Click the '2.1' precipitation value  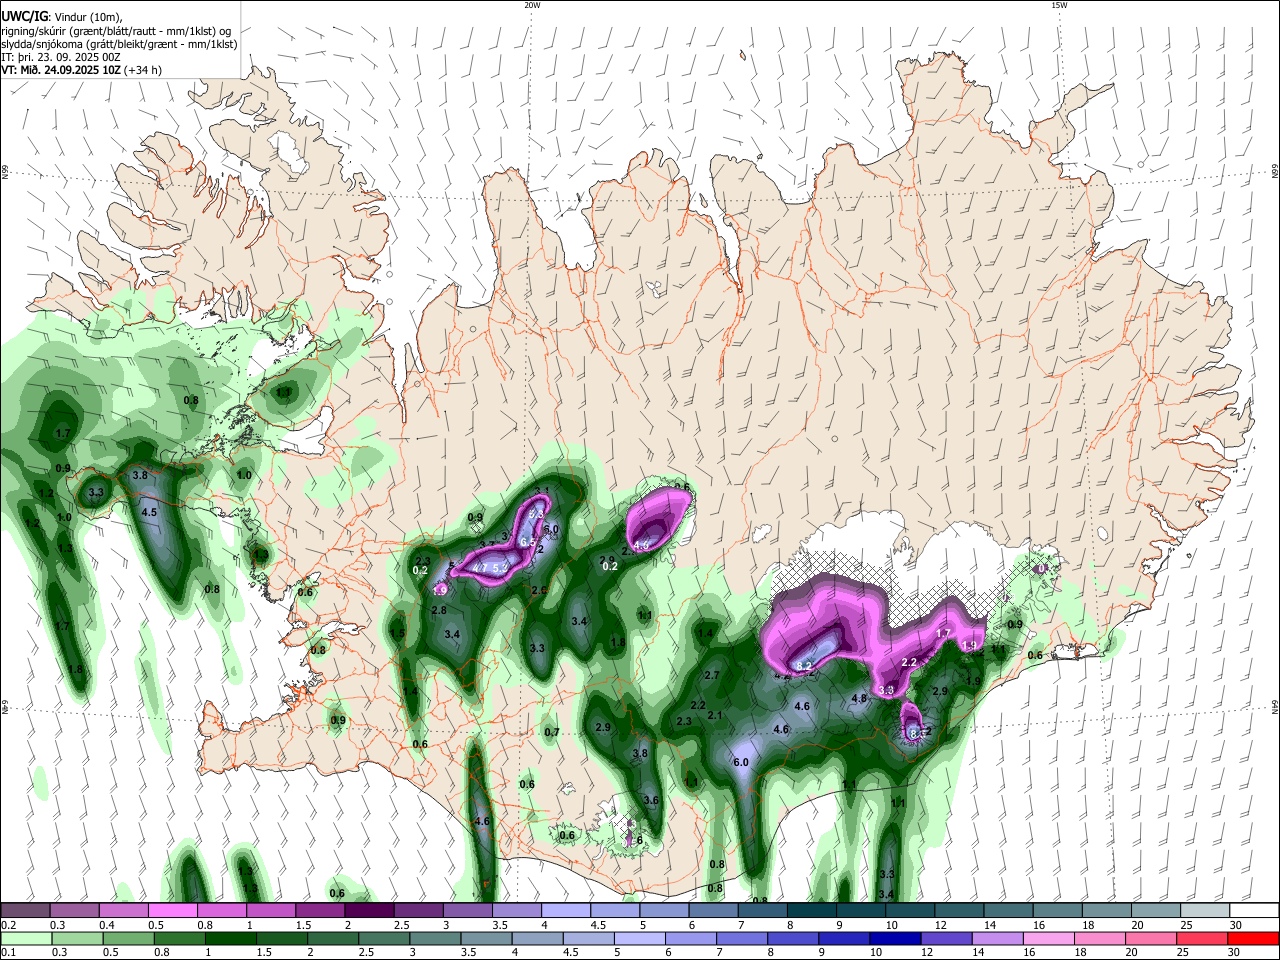pos(715,716)
